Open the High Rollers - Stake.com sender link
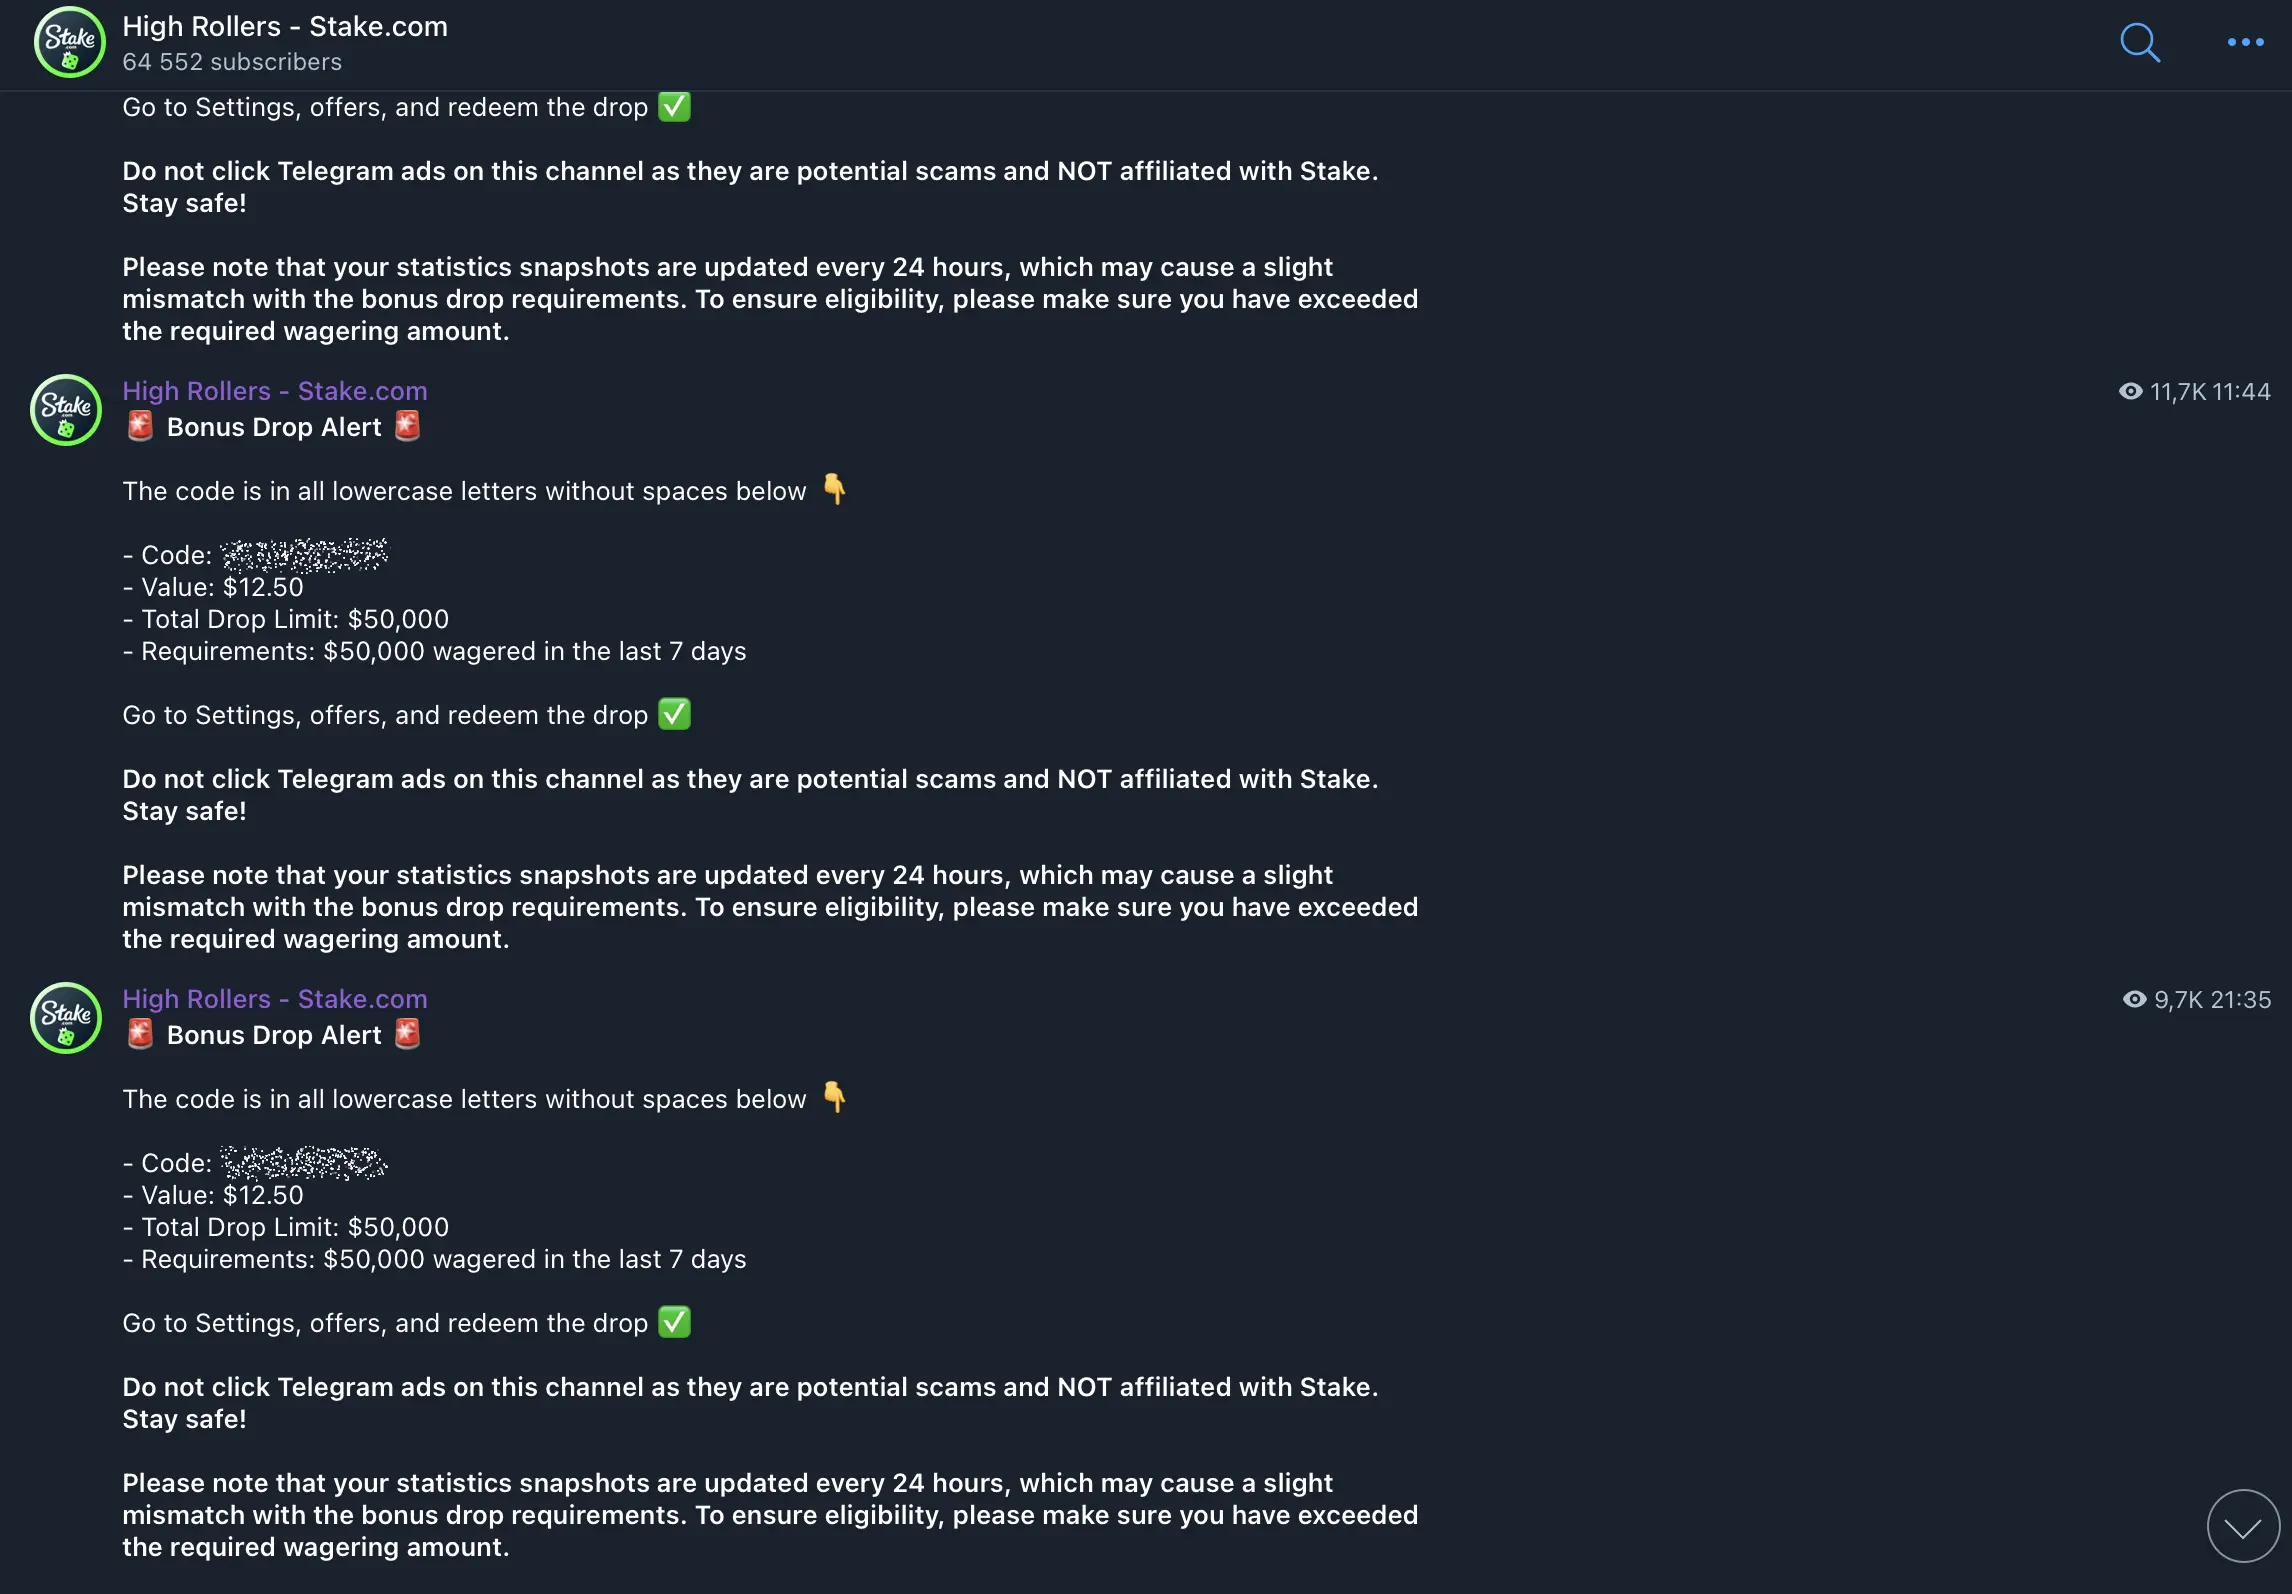This screenshot has height=1594, width=2292. [x=275, y=391]
